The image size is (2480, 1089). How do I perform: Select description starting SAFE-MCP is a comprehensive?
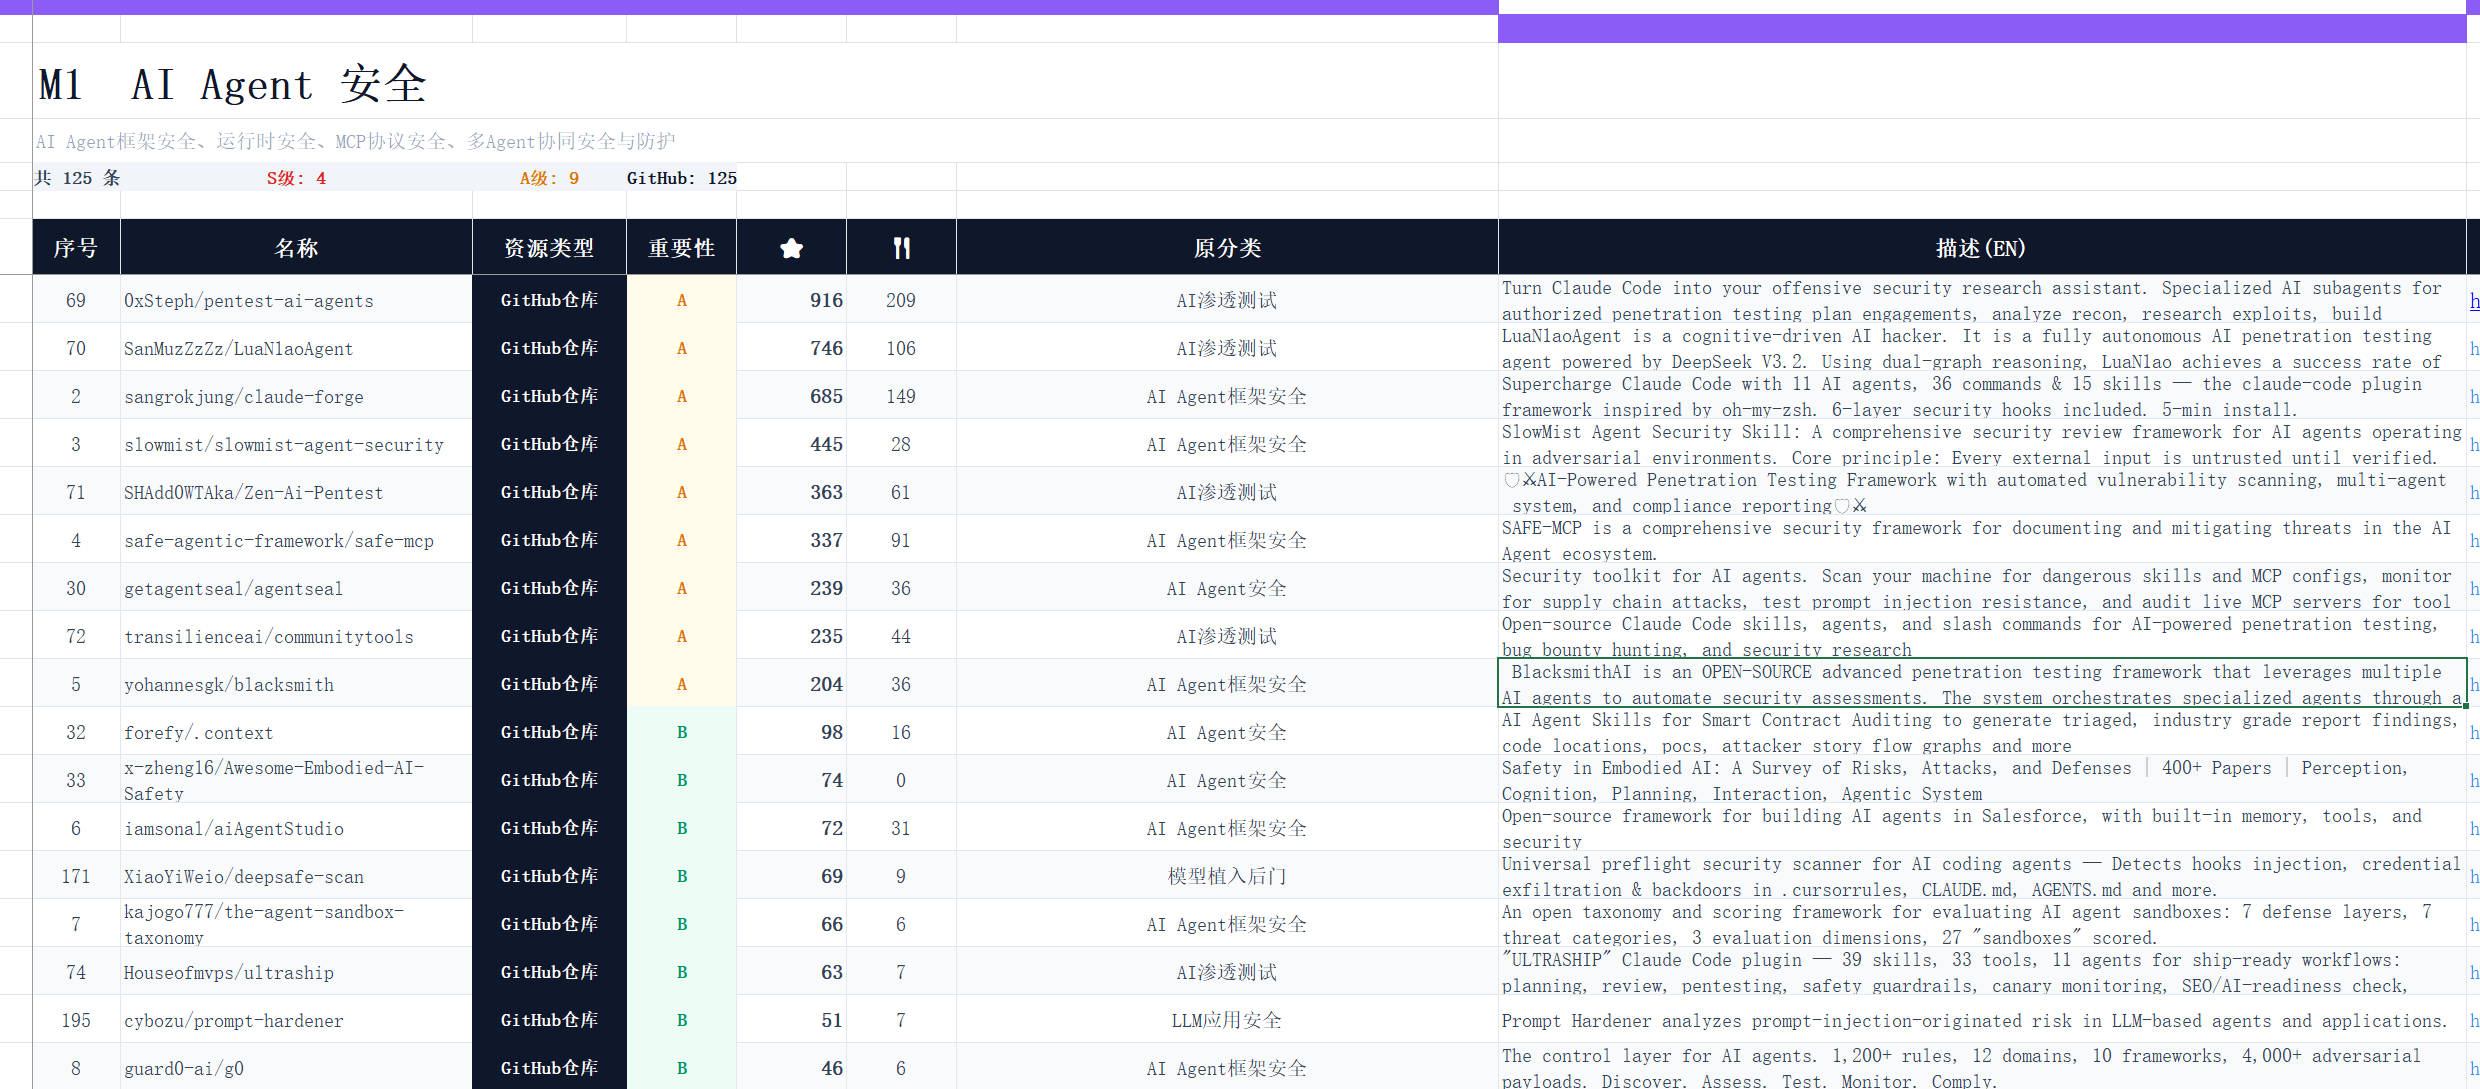(x=1982, y=540)
